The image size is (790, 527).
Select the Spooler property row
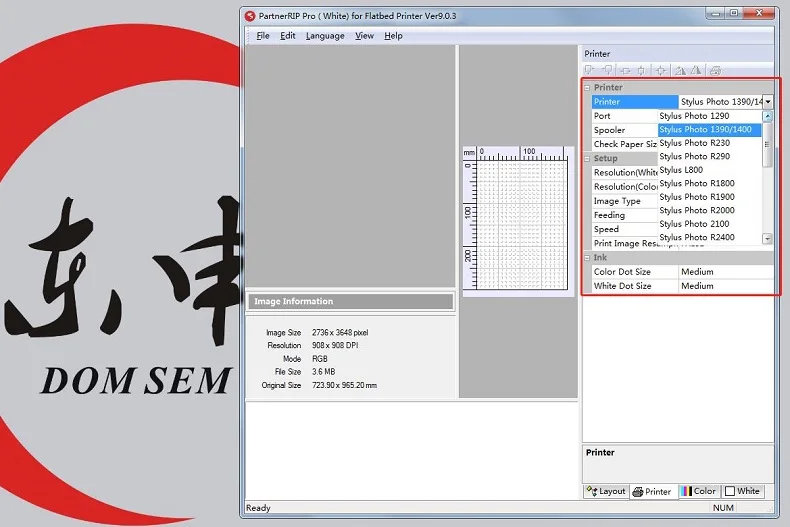click(x=625, y=130)
